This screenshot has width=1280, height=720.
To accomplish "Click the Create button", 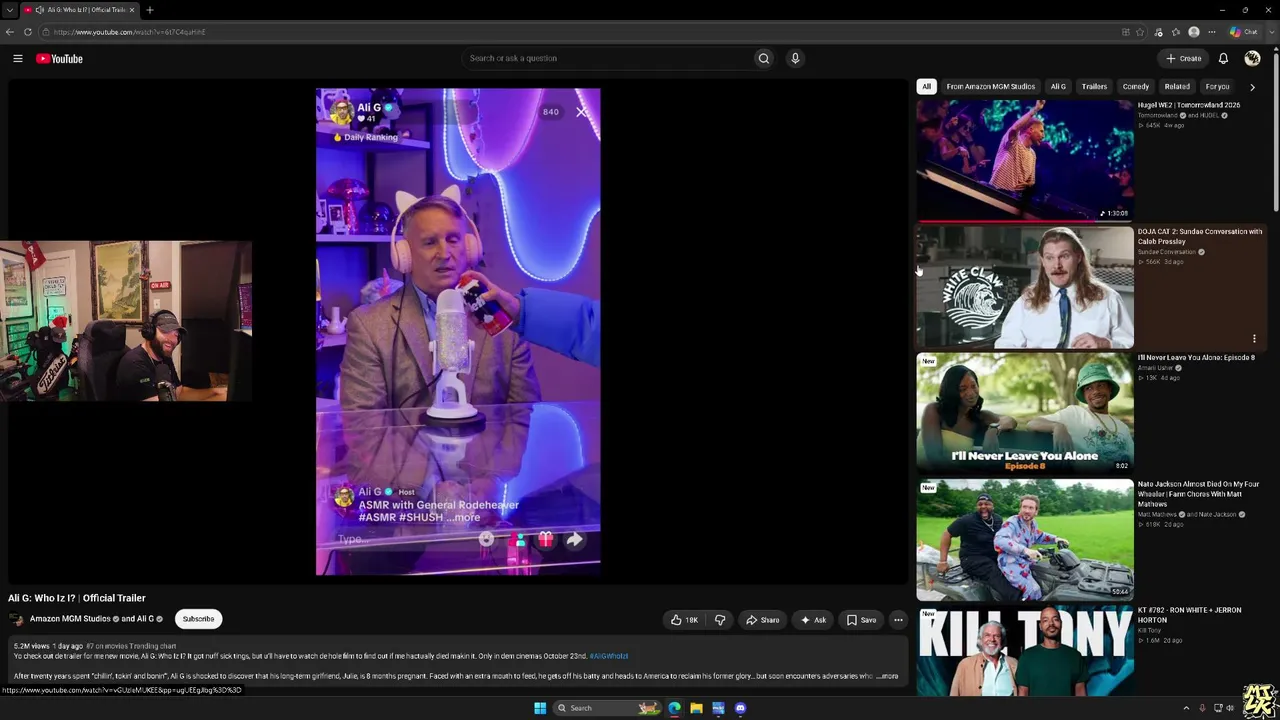I will 1183,59.
